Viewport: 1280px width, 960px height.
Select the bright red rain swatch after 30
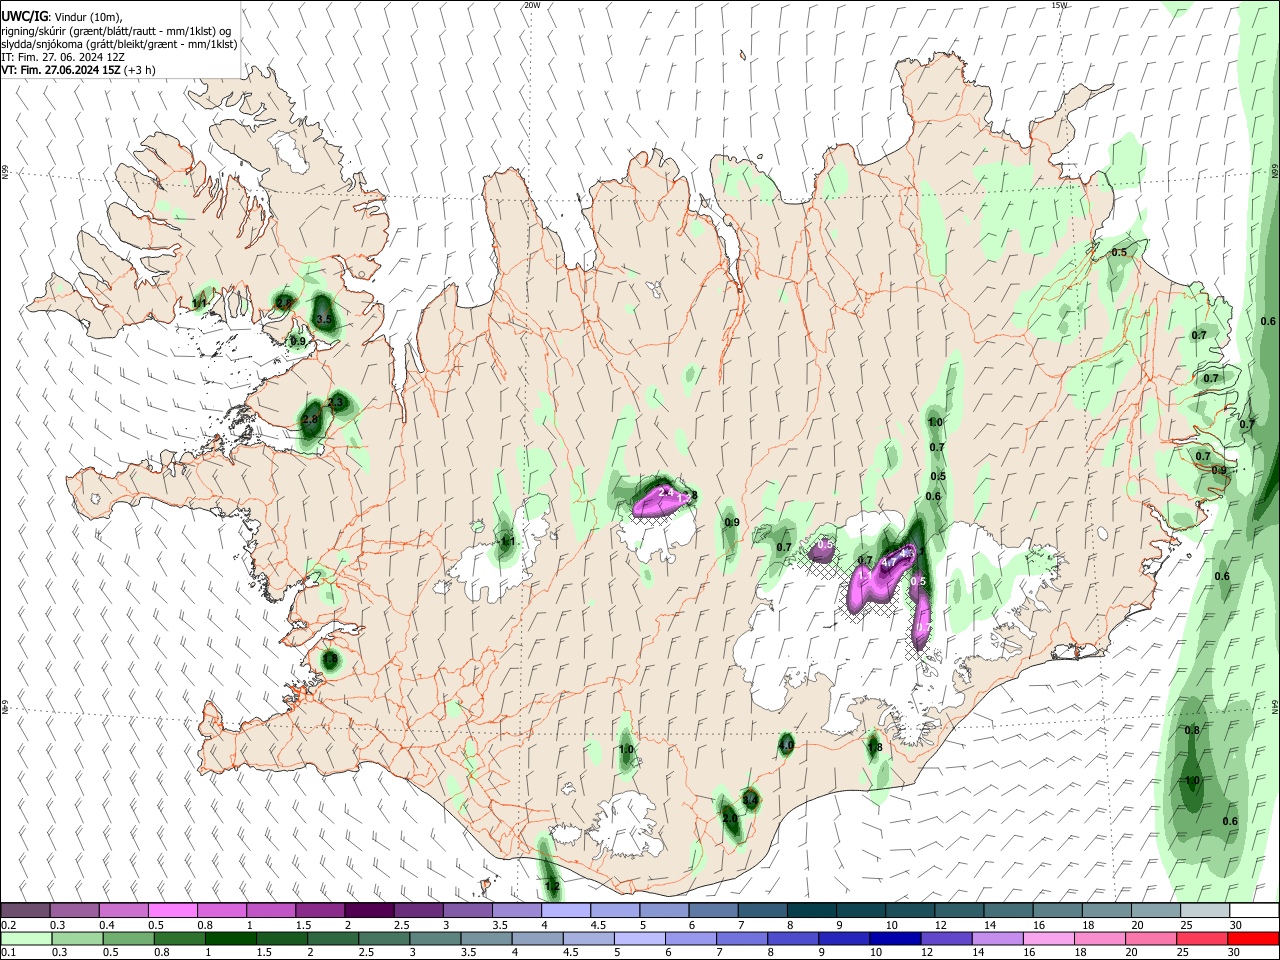pos(1252,939)
